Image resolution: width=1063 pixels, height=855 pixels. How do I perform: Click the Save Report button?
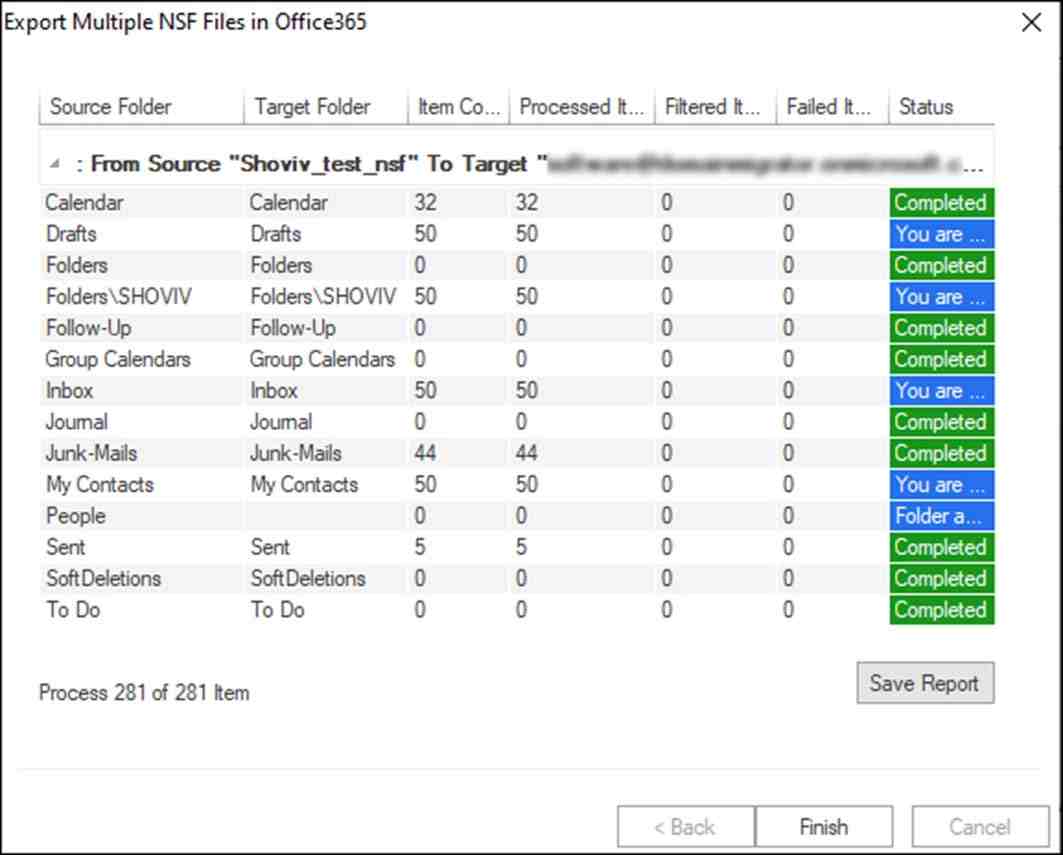point(924,684)
